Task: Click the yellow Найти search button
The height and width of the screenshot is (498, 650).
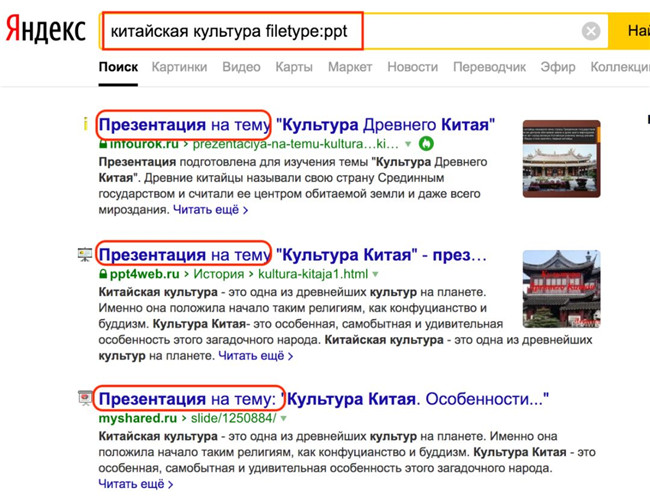Action: [629, 31]
